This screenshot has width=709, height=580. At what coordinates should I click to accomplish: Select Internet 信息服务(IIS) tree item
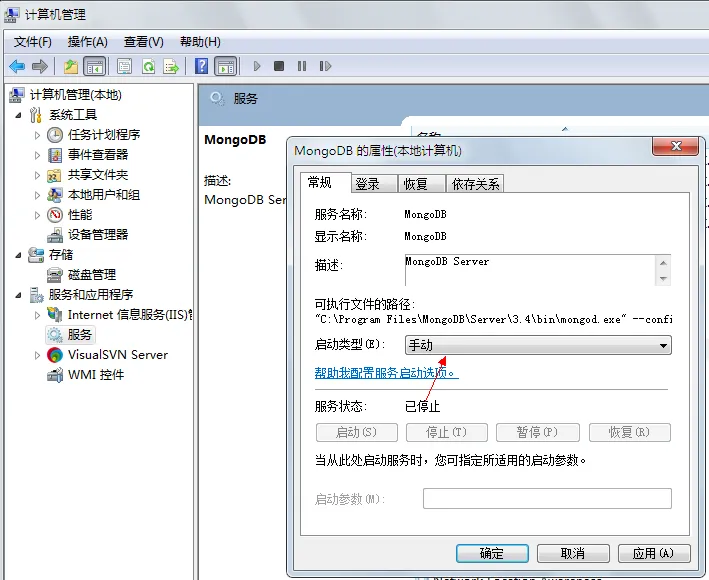tap(130, 315)
